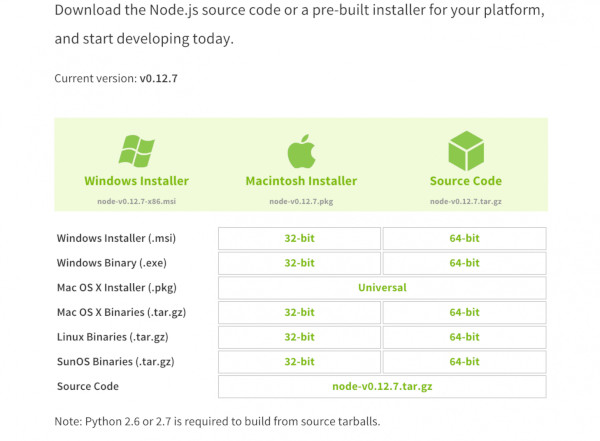Pick 64-bit SunOS Binaries
Screen dimensions: 600x441
(x=465, y=362)
